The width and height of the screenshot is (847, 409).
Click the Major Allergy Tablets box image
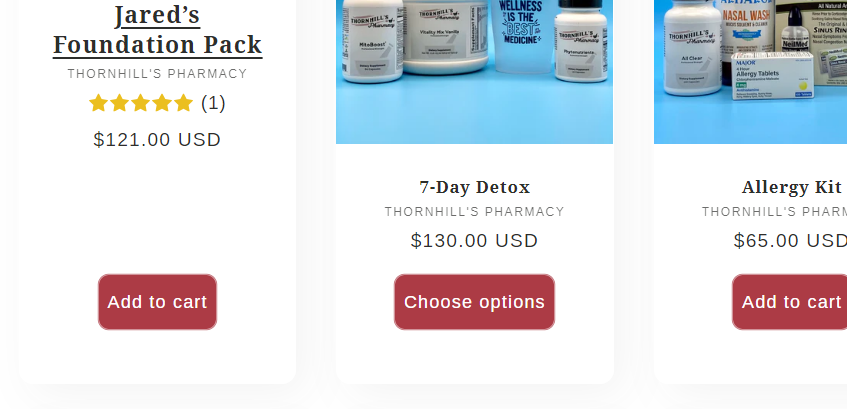773,76
